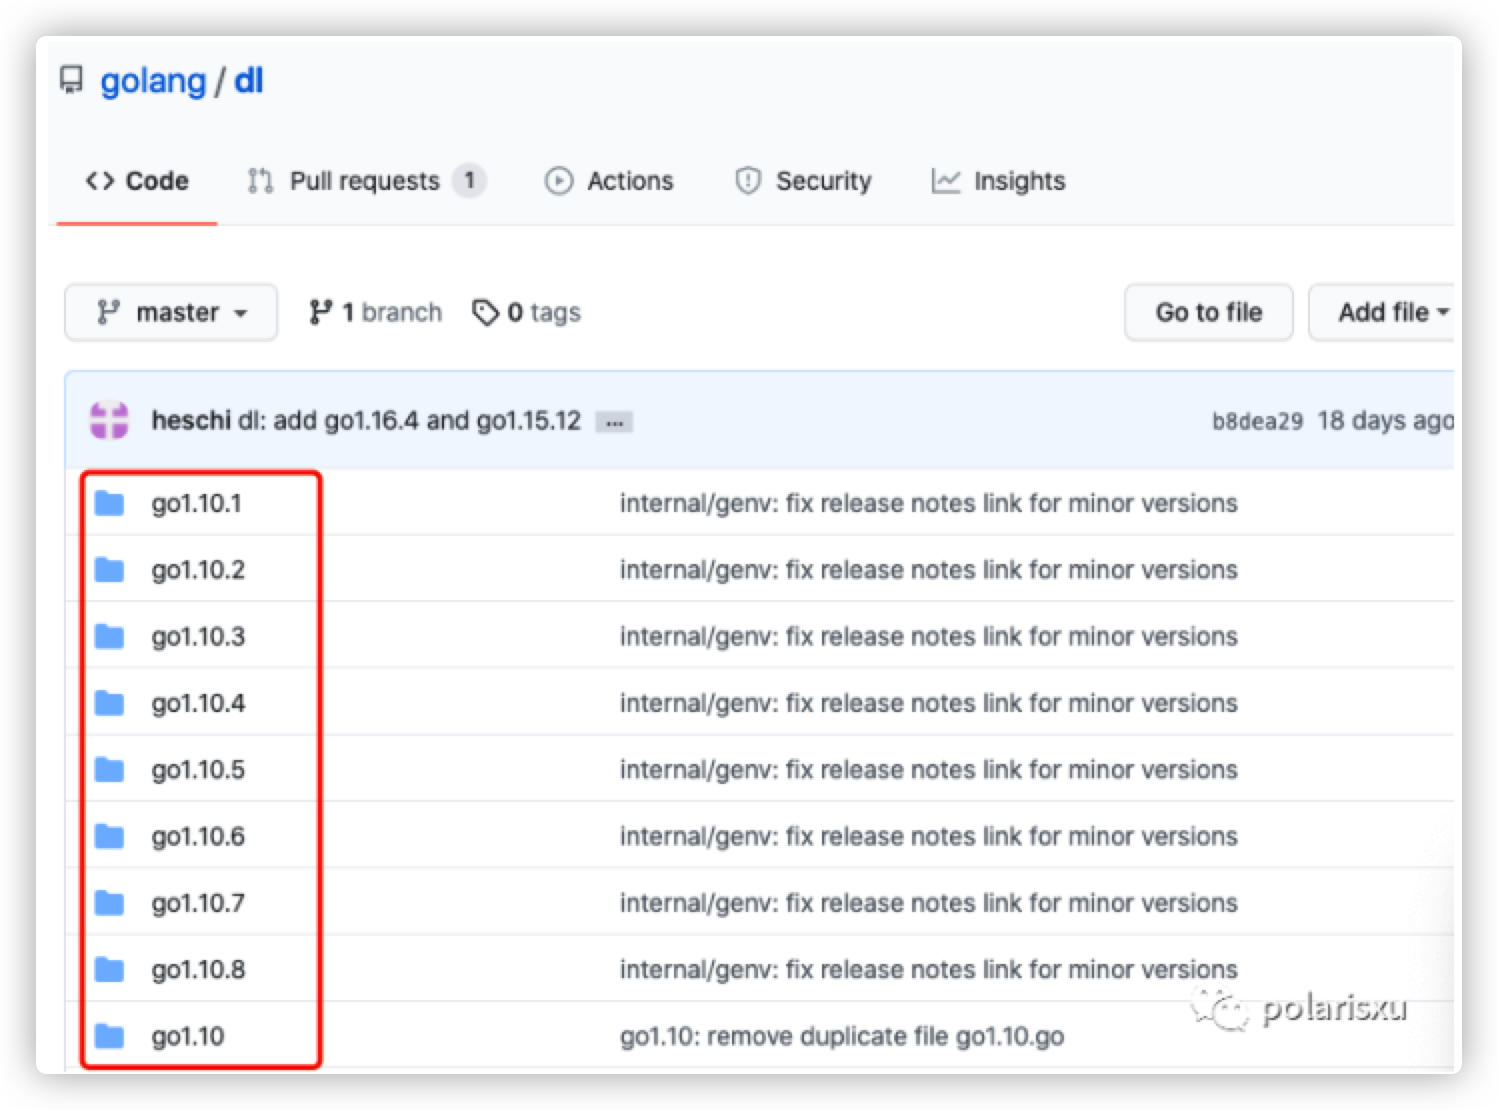The width and height of the screenshot is (1498, 1110).
Task: Click folder icon for go1.10.7
Action: (x=109, y=903)
